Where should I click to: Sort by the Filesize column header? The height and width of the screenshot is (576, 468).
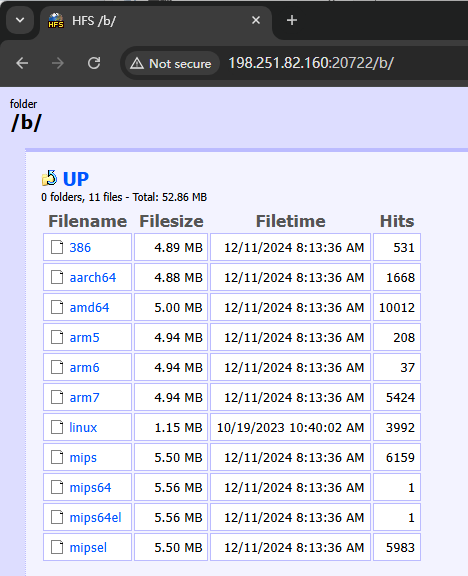(x=171, y=221)
